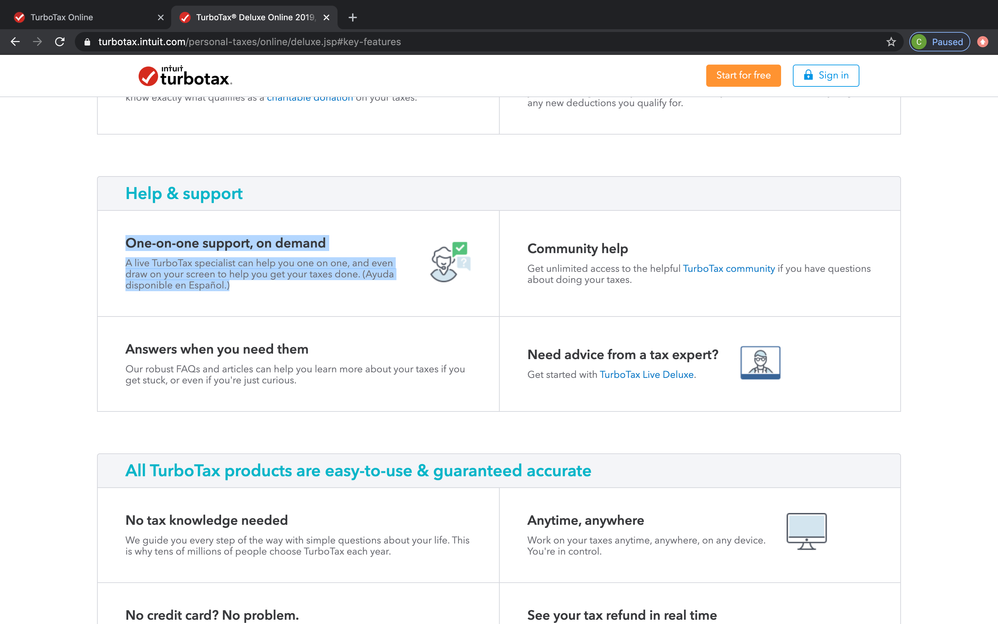Image resolution: width=998 pixels, height=624 pixels.
Task: Click the easy-to-use & guaranteed accurate section title
Action: coord(358,471)
